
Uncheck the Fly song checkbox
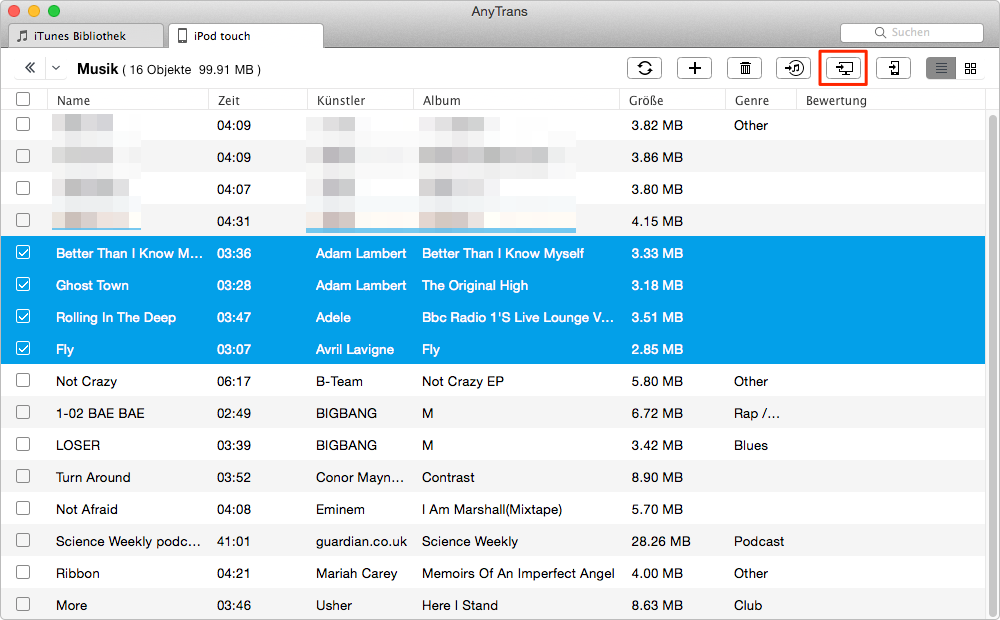(23, 348)
